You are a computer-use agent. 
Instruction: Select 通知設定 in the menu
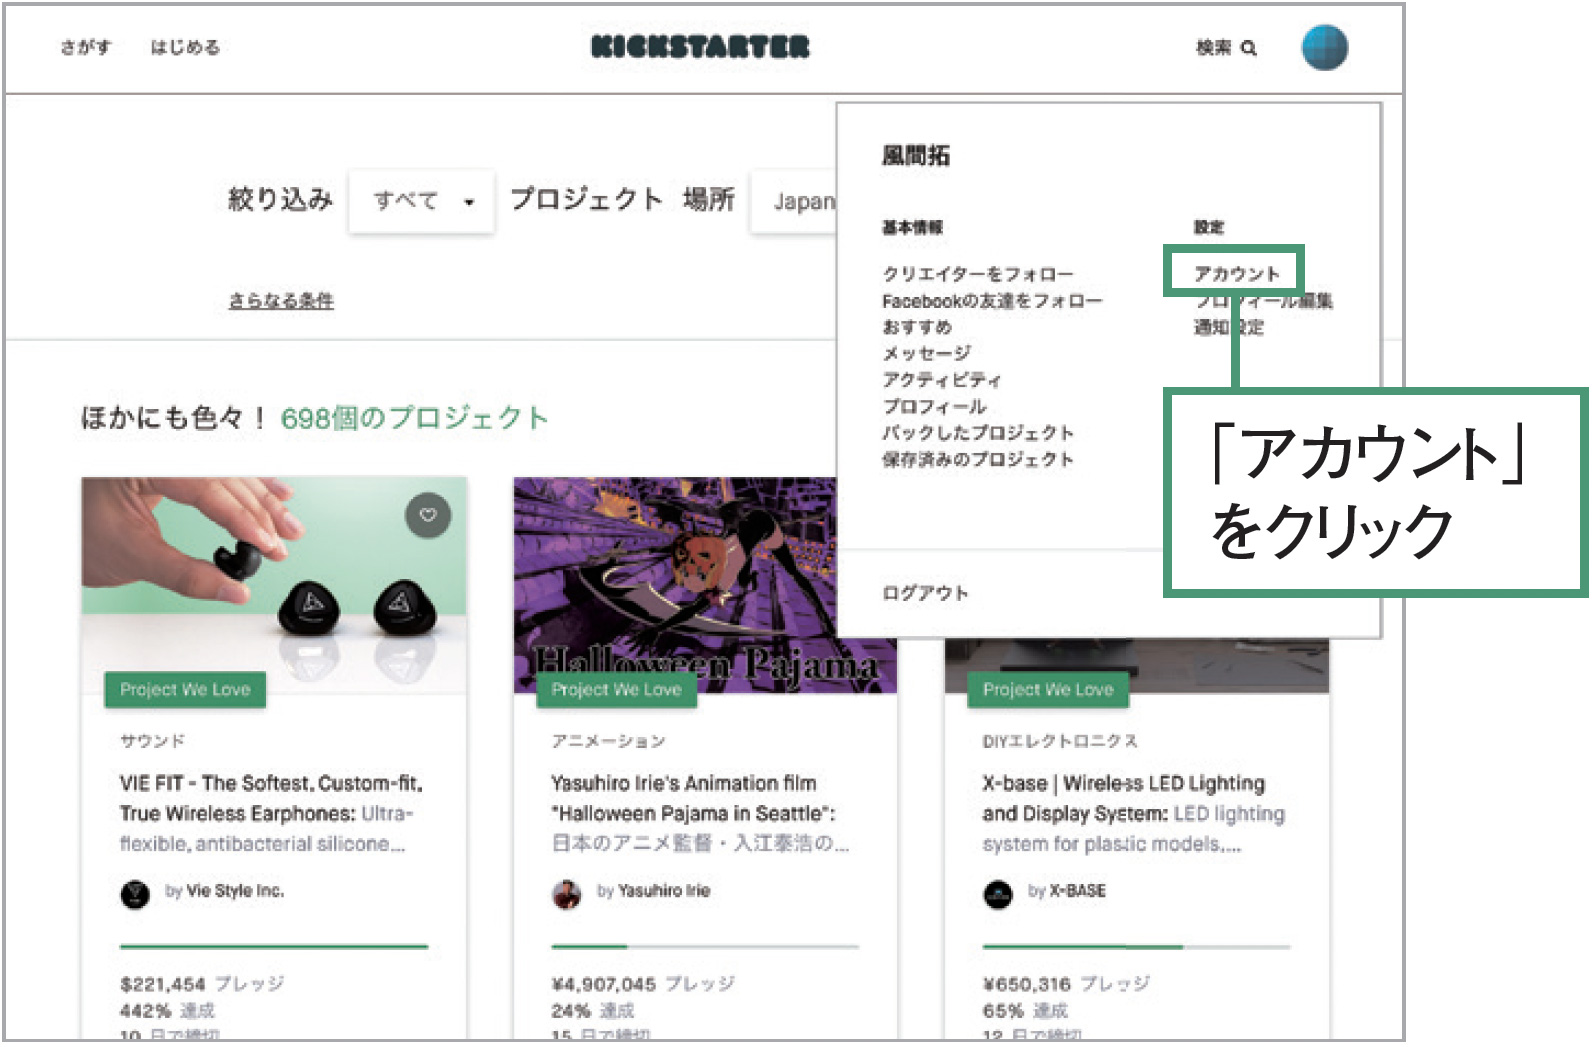click(x=1228, y=327)
